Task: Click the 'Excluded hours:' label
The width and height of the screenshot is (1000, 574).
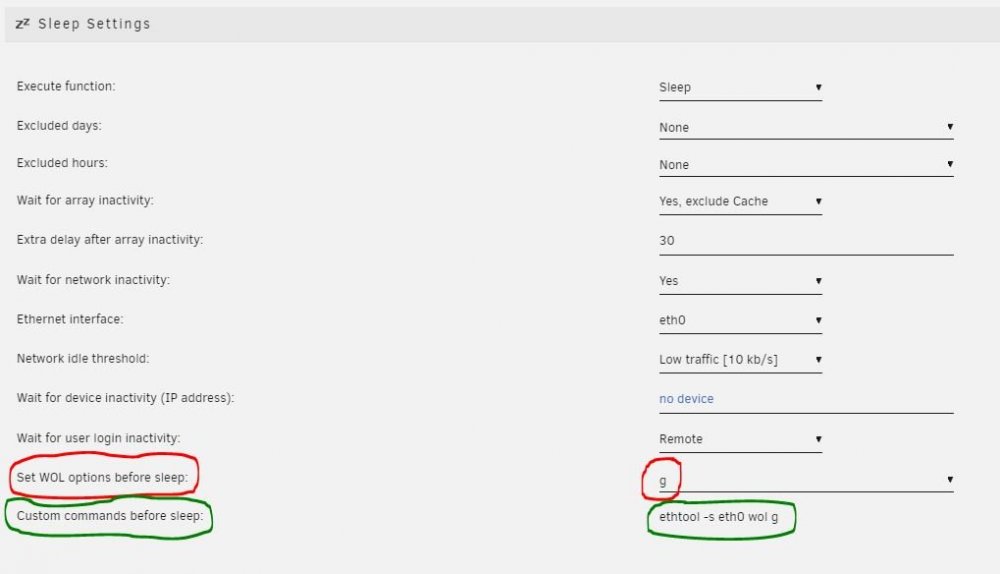Action: tap(62, 163)
